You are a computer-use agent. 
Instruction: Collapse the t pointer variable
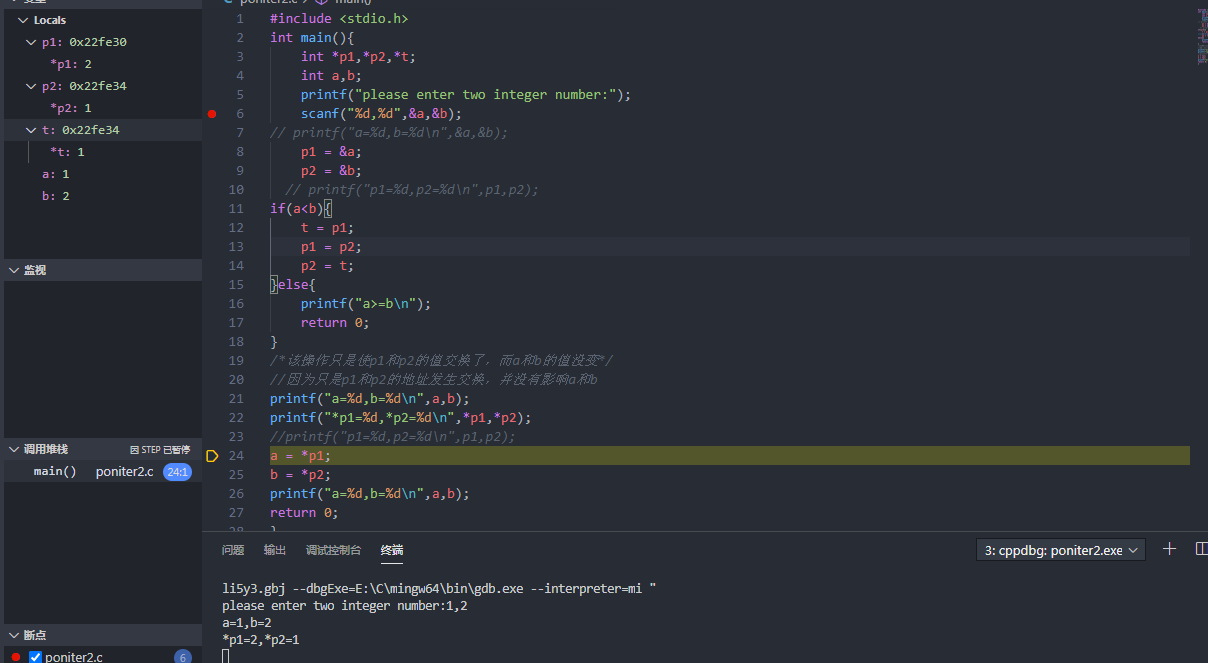[x=32, y=130]
